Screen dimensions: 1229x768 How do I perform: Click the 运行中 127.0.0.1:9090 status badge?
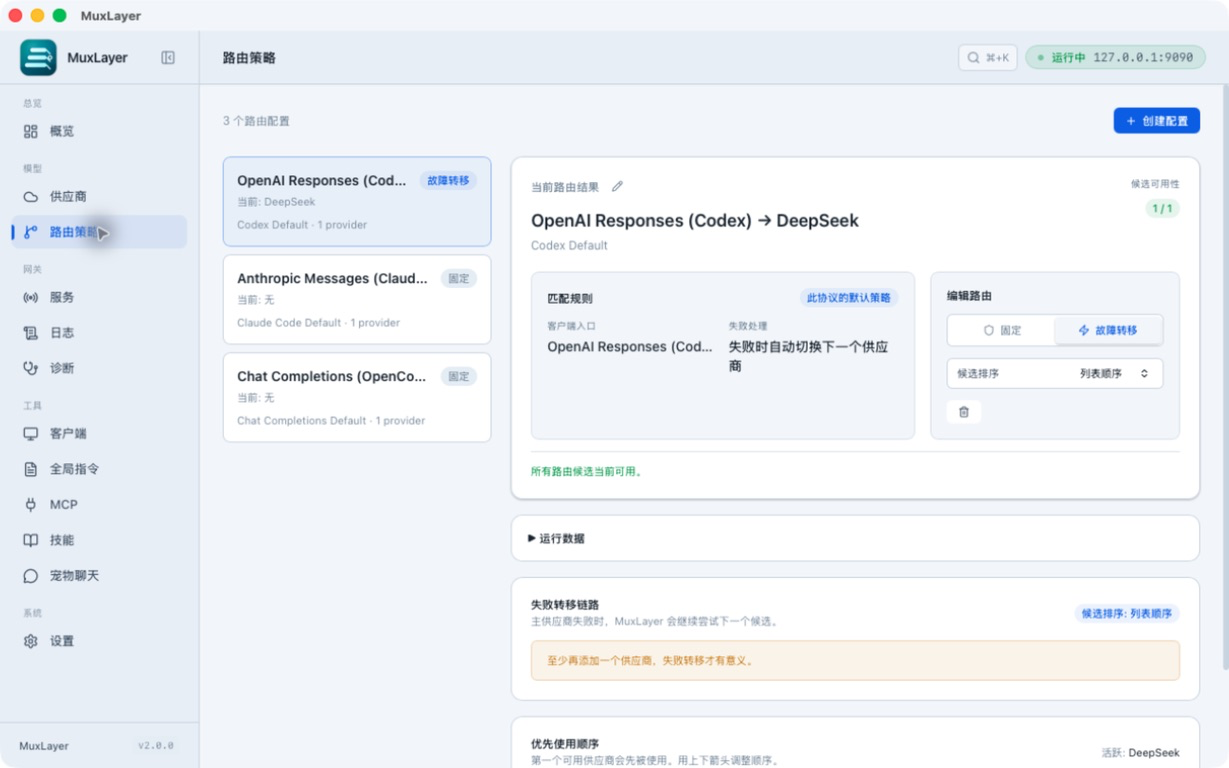1115,58
